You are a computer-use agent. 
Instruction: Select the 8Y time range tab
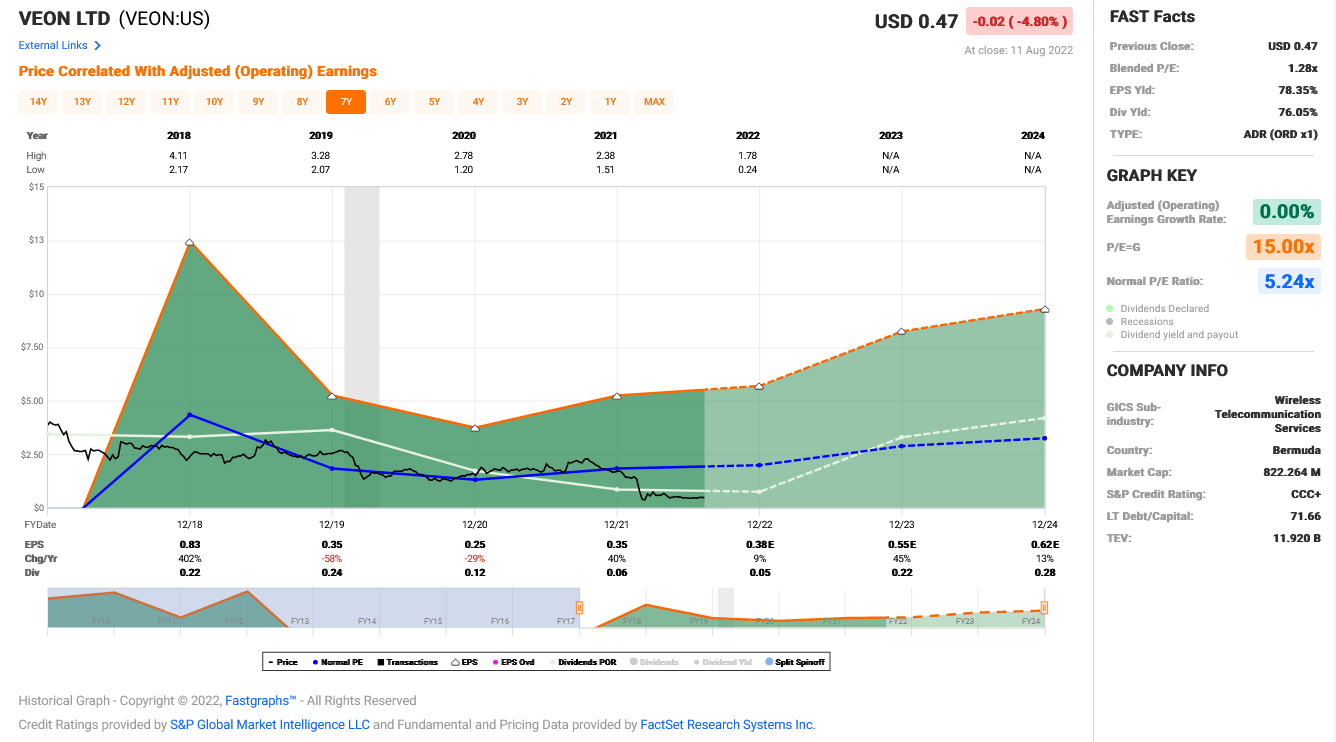click(x=302, y=102)
